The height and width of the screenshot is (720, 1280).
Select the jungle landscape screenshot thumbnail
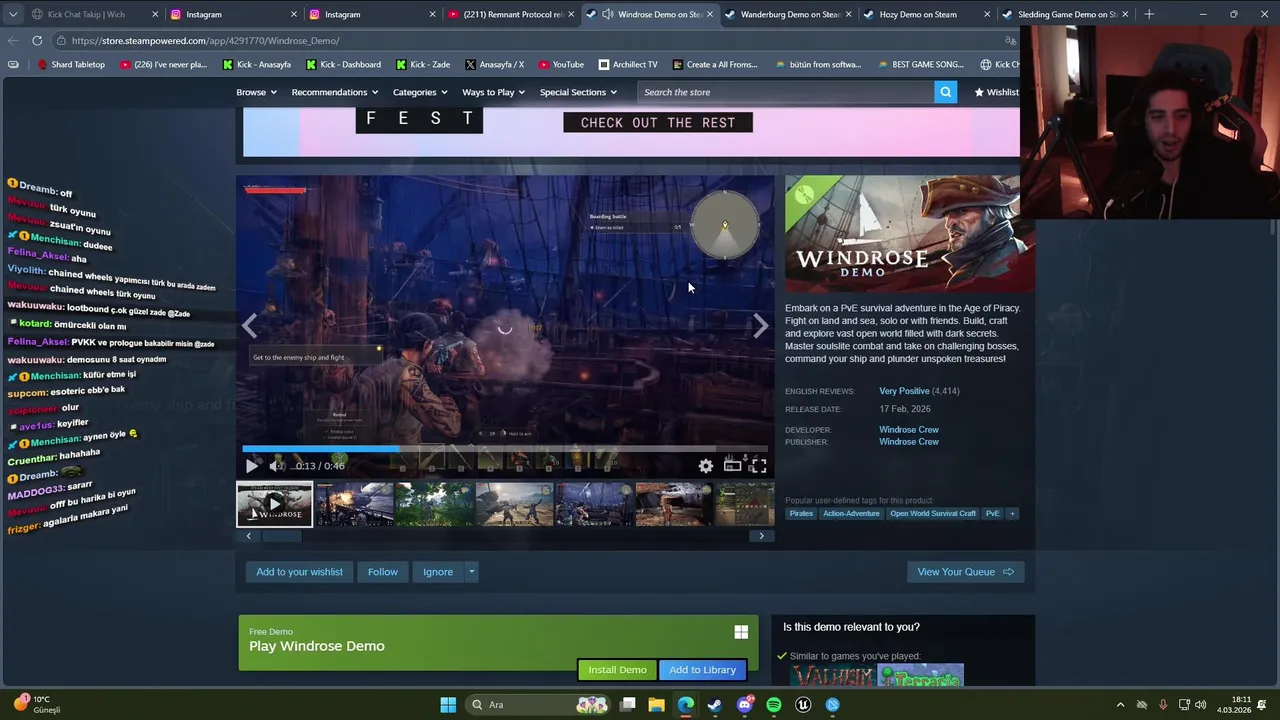pos(434,504)
